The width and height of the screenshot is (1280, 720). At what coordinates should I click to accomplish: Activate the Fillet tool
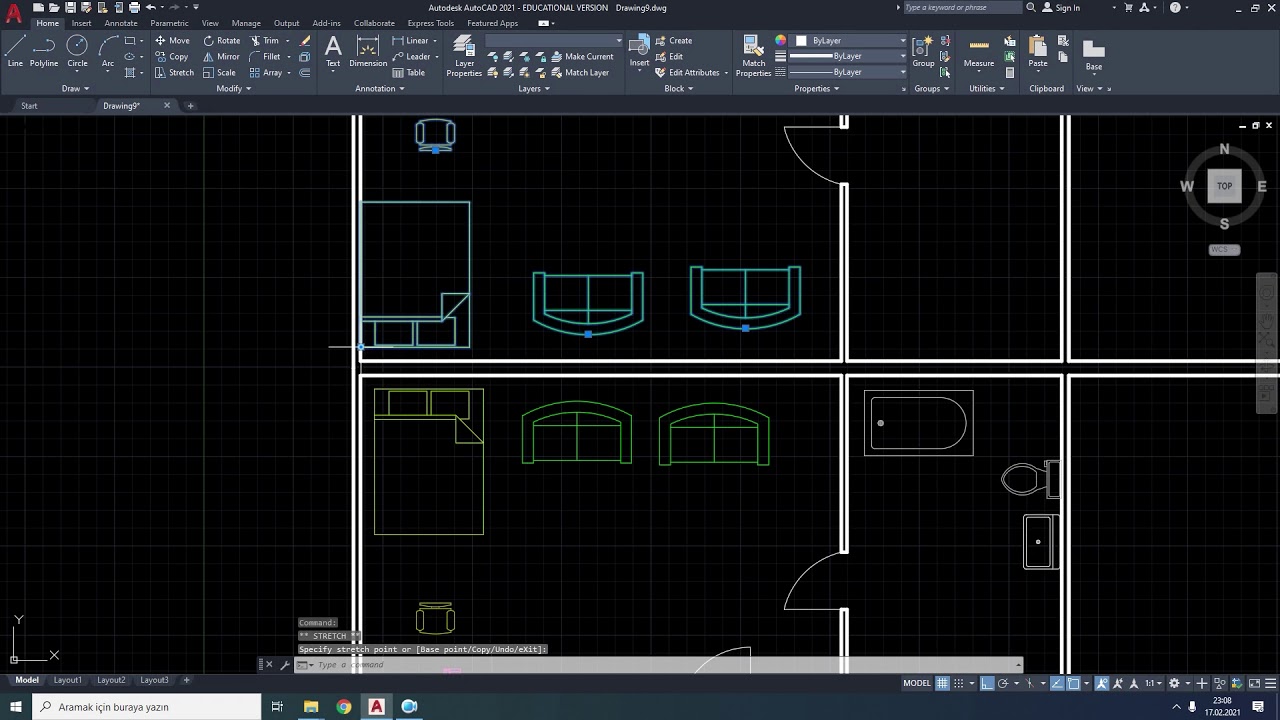pyautogui.click(x=265, y=57)
